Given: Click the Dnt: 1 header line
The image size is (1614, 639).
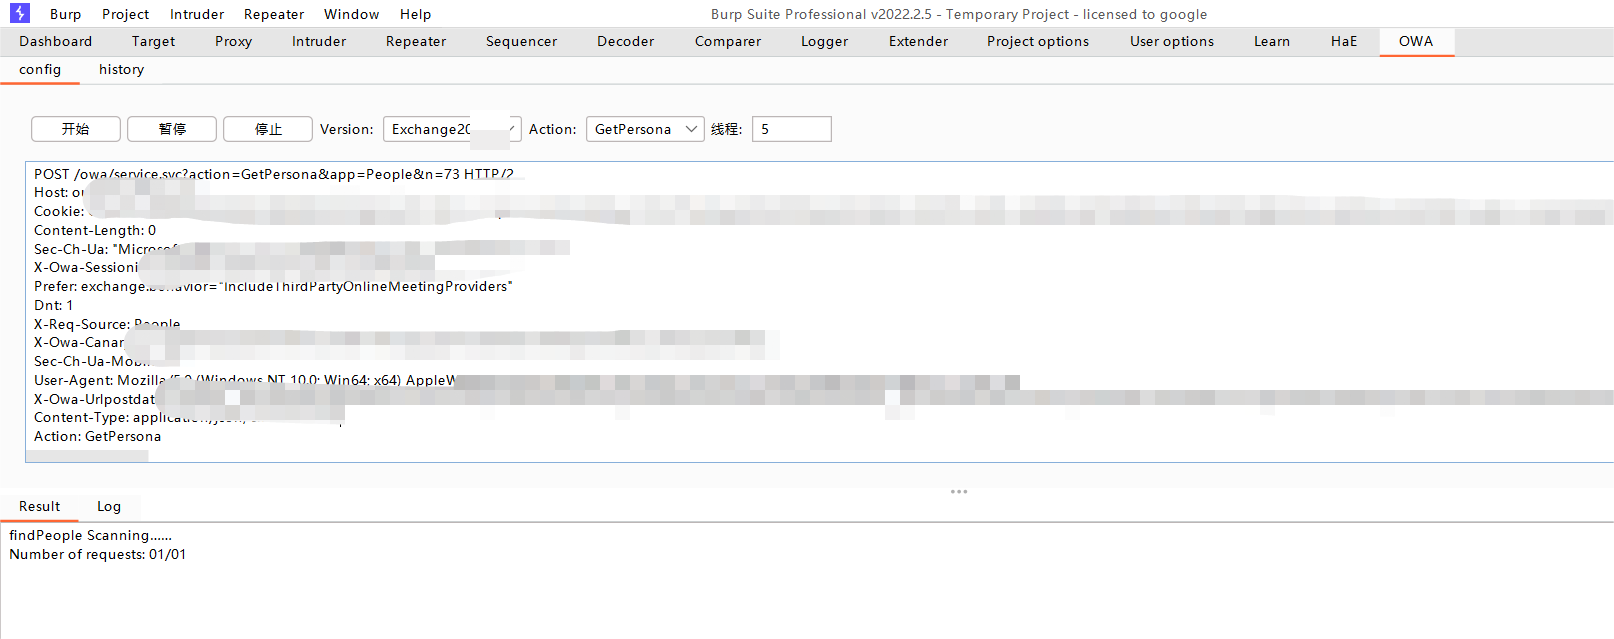Looking at the screenshot, I should pos(54,305).
